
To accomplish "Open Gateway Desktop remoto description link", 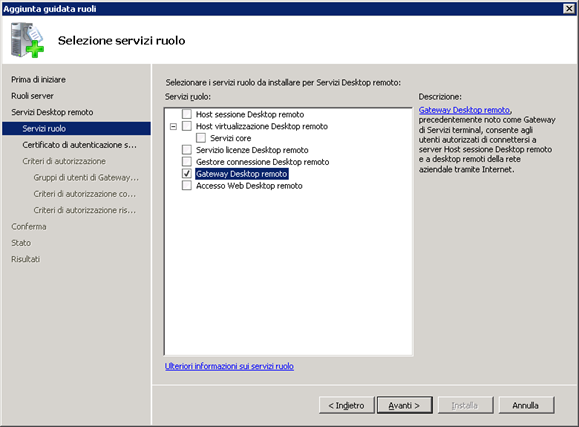I will [x=464, y=110].
